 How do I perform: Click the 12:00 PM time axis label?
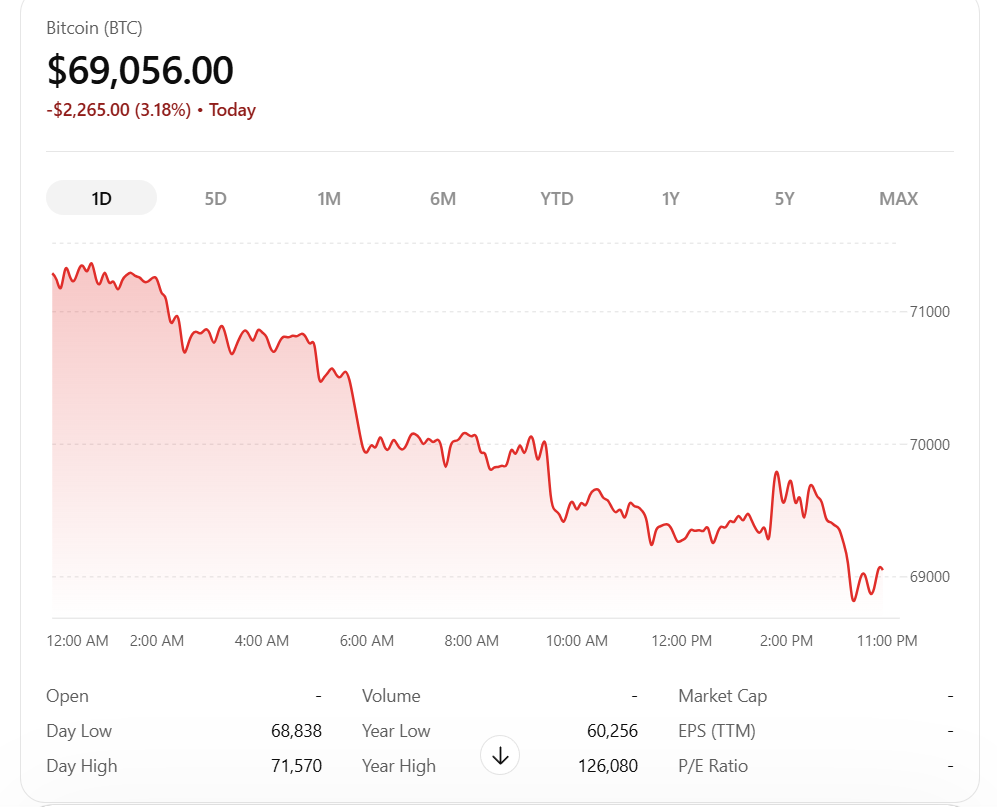[x=682, y=641]
